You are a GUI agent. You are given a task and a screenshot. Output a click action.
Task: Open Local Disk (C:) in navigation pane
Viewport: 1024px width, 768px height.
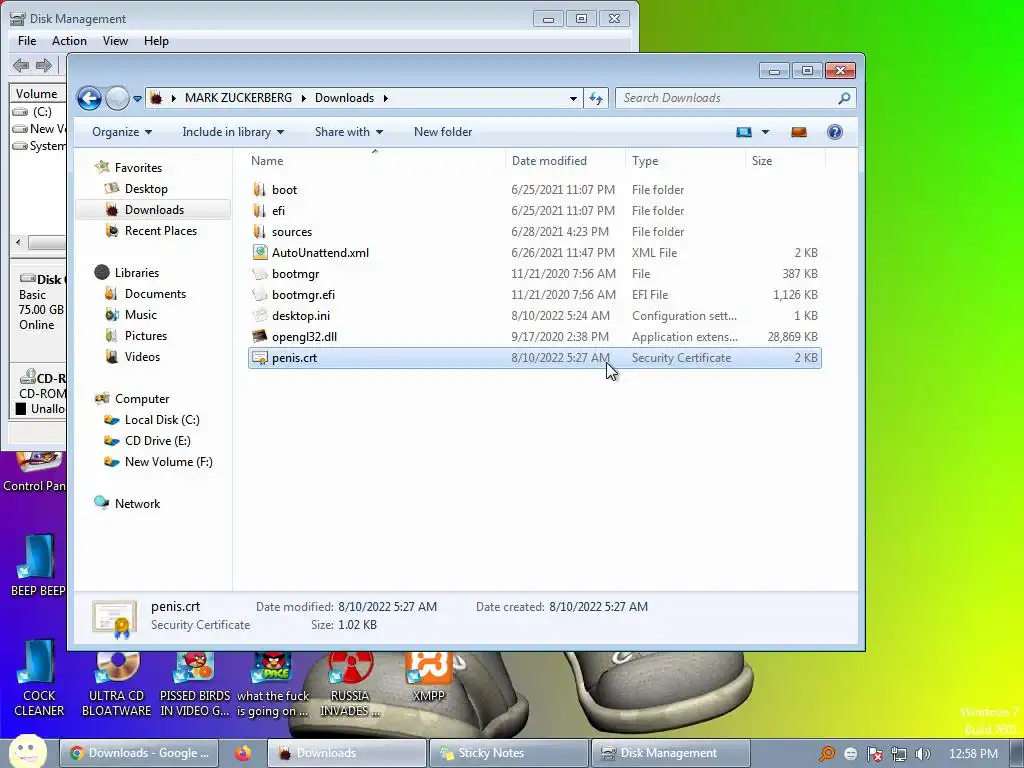pos(162,420)
